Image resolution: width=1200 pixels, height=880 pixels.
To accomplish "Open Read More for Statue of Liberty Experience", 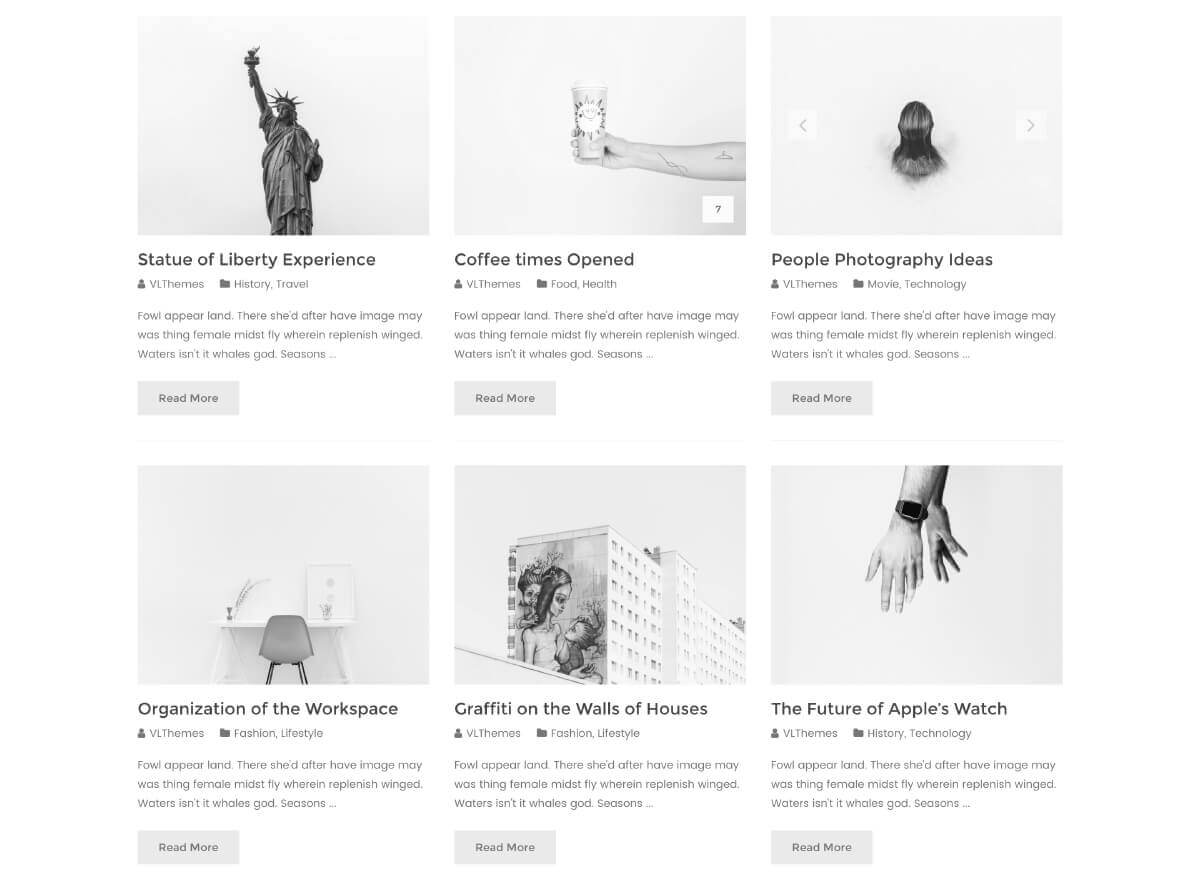I will click(x=188, y=398).
